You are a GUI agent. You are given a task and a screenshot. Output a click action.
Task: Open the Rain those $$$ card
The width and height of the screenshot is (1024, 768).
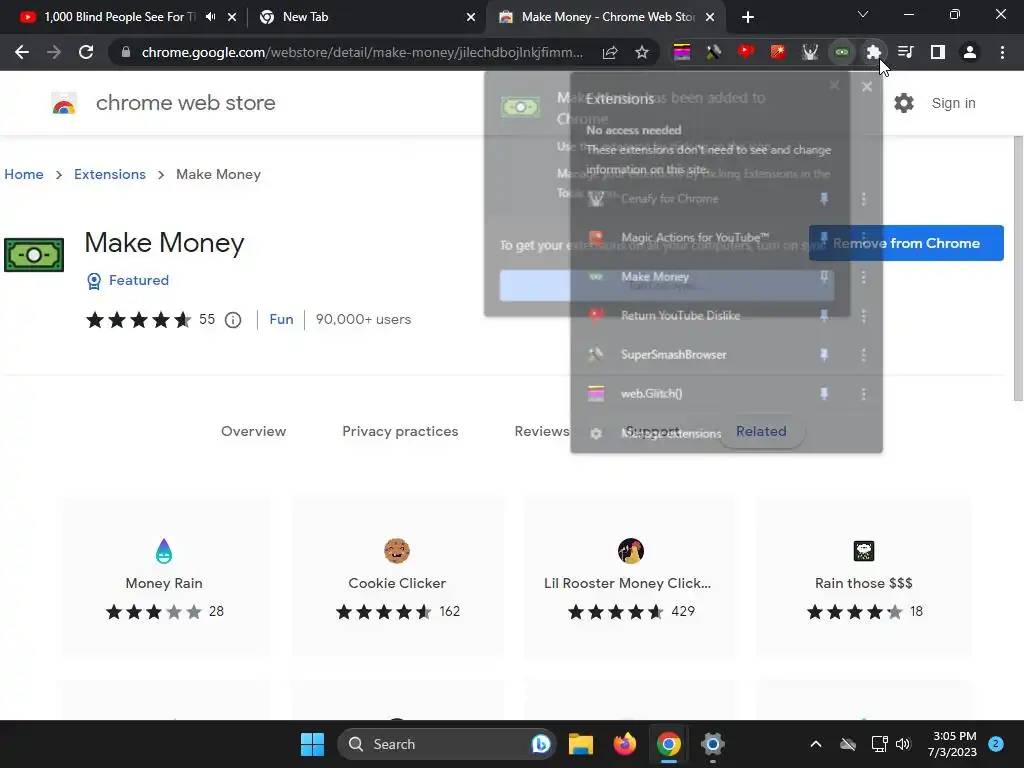click(x=863, y=576)
